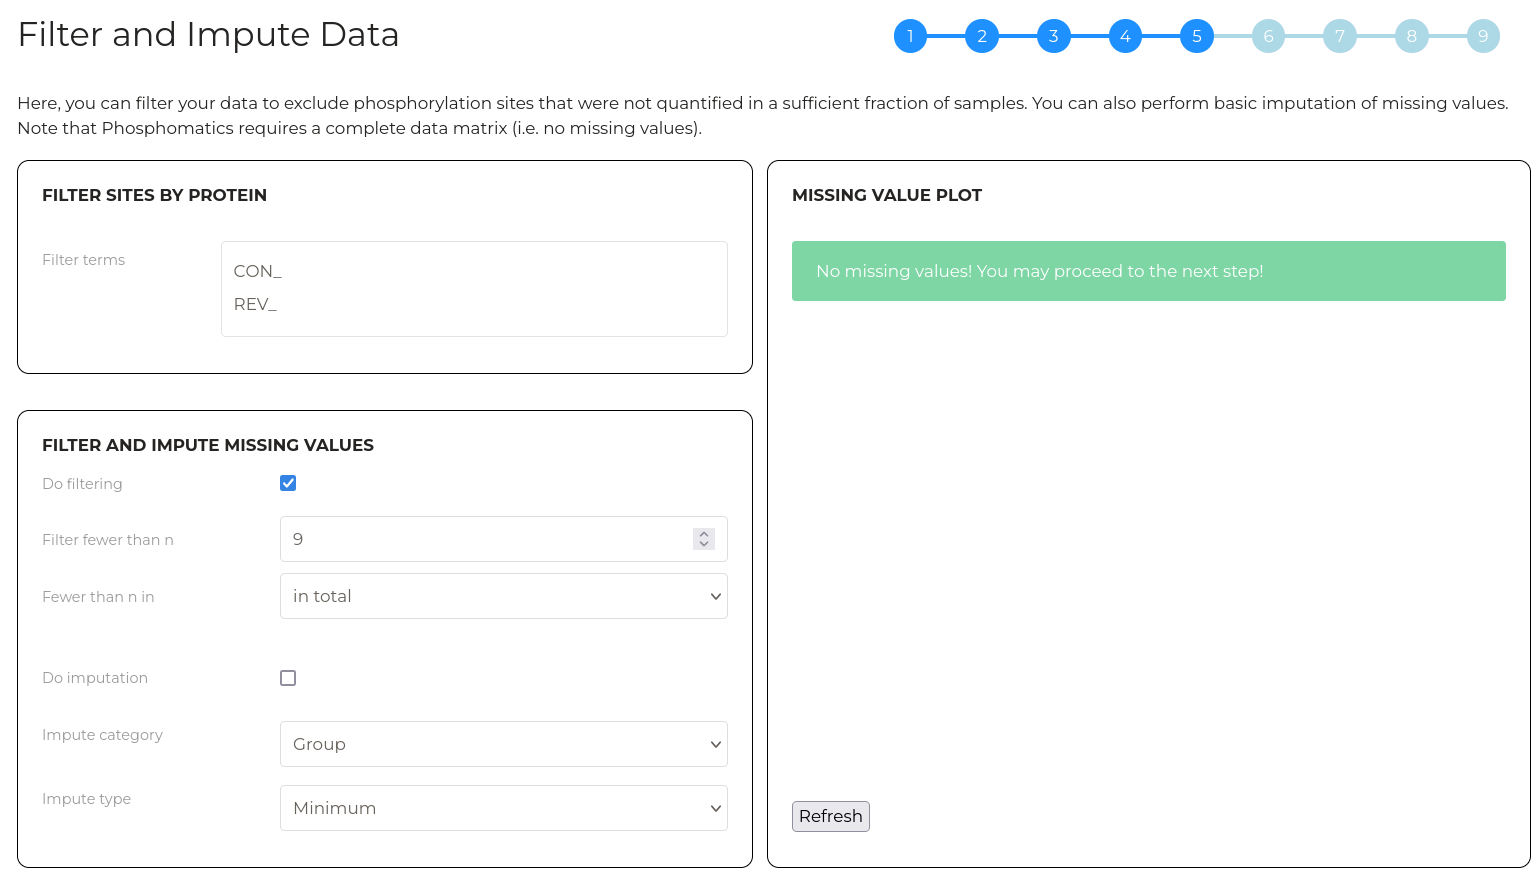The height and width of the screenshot is (881, 1538).
Task: Click the 'No missing values' green message
Action: pyautogui.click(x=1149, y=271)
